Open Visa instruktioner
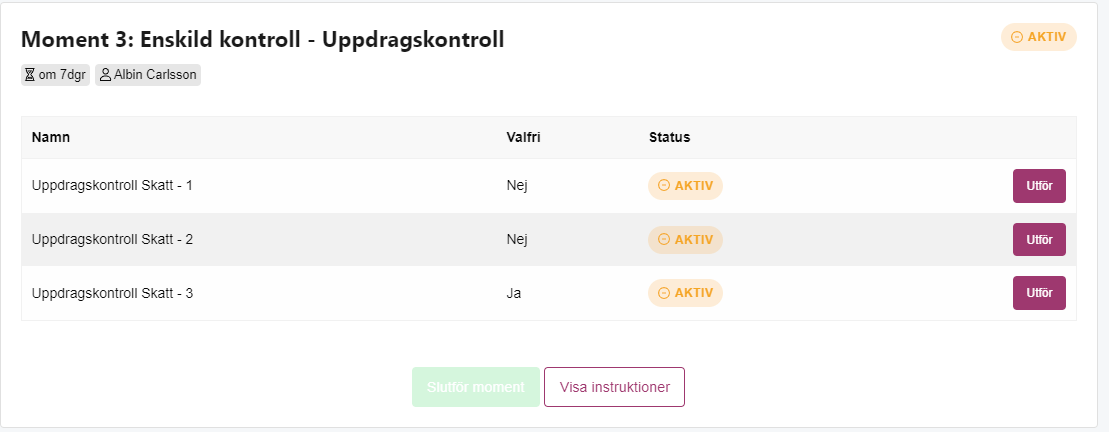The image size is (1109, 432). click(614, 387)
